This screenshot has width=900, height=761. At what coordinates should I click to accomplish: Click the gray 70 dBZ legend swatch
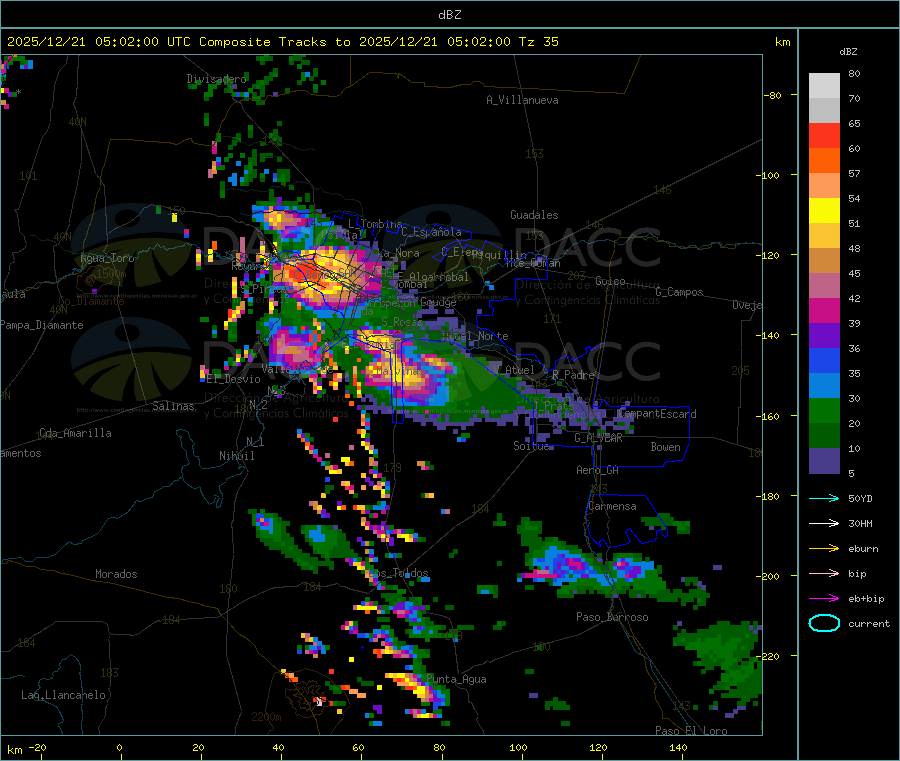pos(824,111)
